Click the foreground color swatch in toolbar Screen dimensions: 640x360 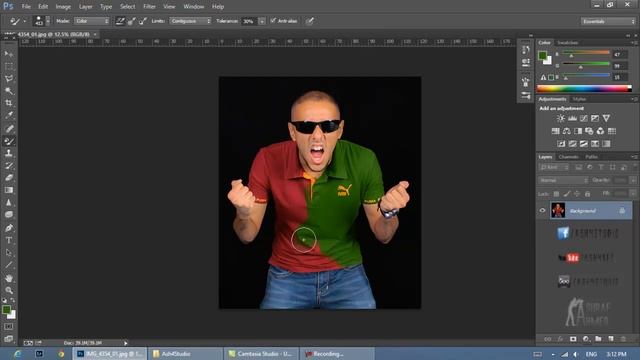(x=6, y=310)
